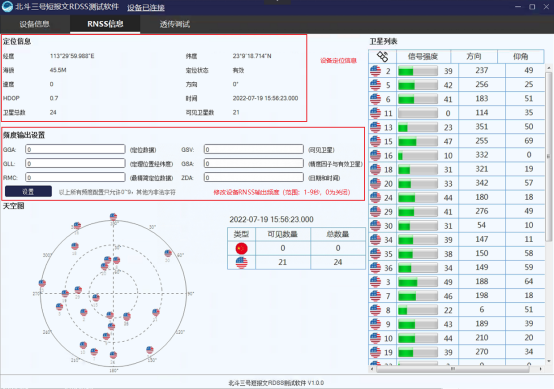Click the US flag icon for satellite 7
Viewport: 554px width, 389px height.
click(x=375, y=296)
